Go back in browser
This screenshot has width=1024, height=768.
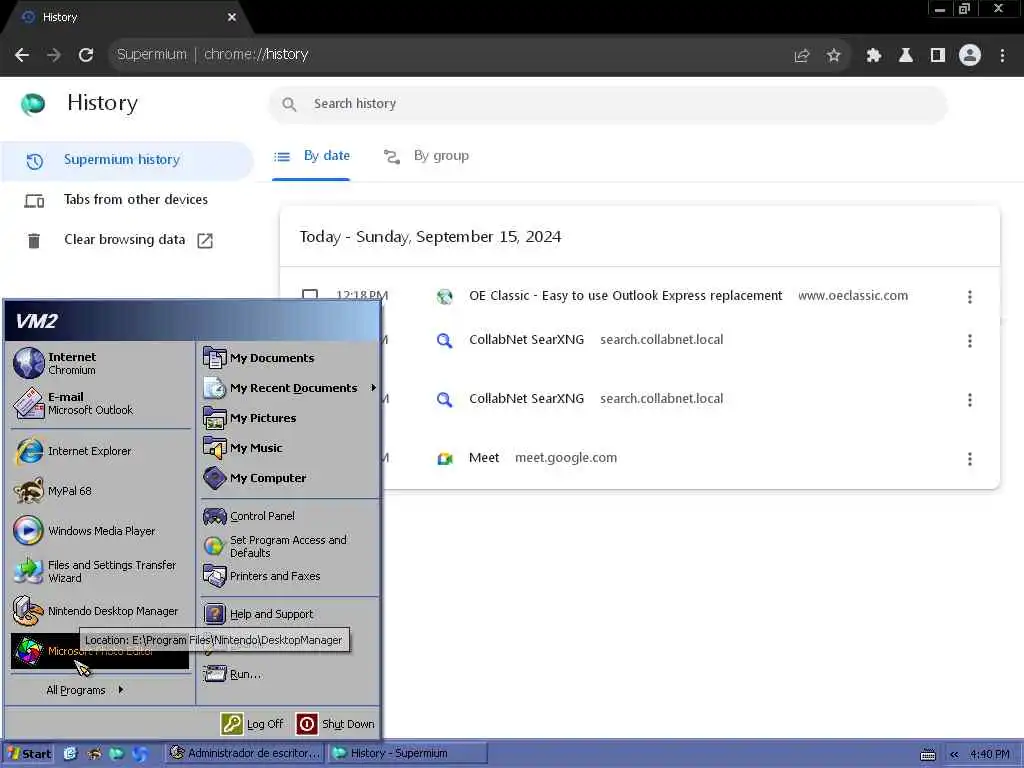click(22, 55)
